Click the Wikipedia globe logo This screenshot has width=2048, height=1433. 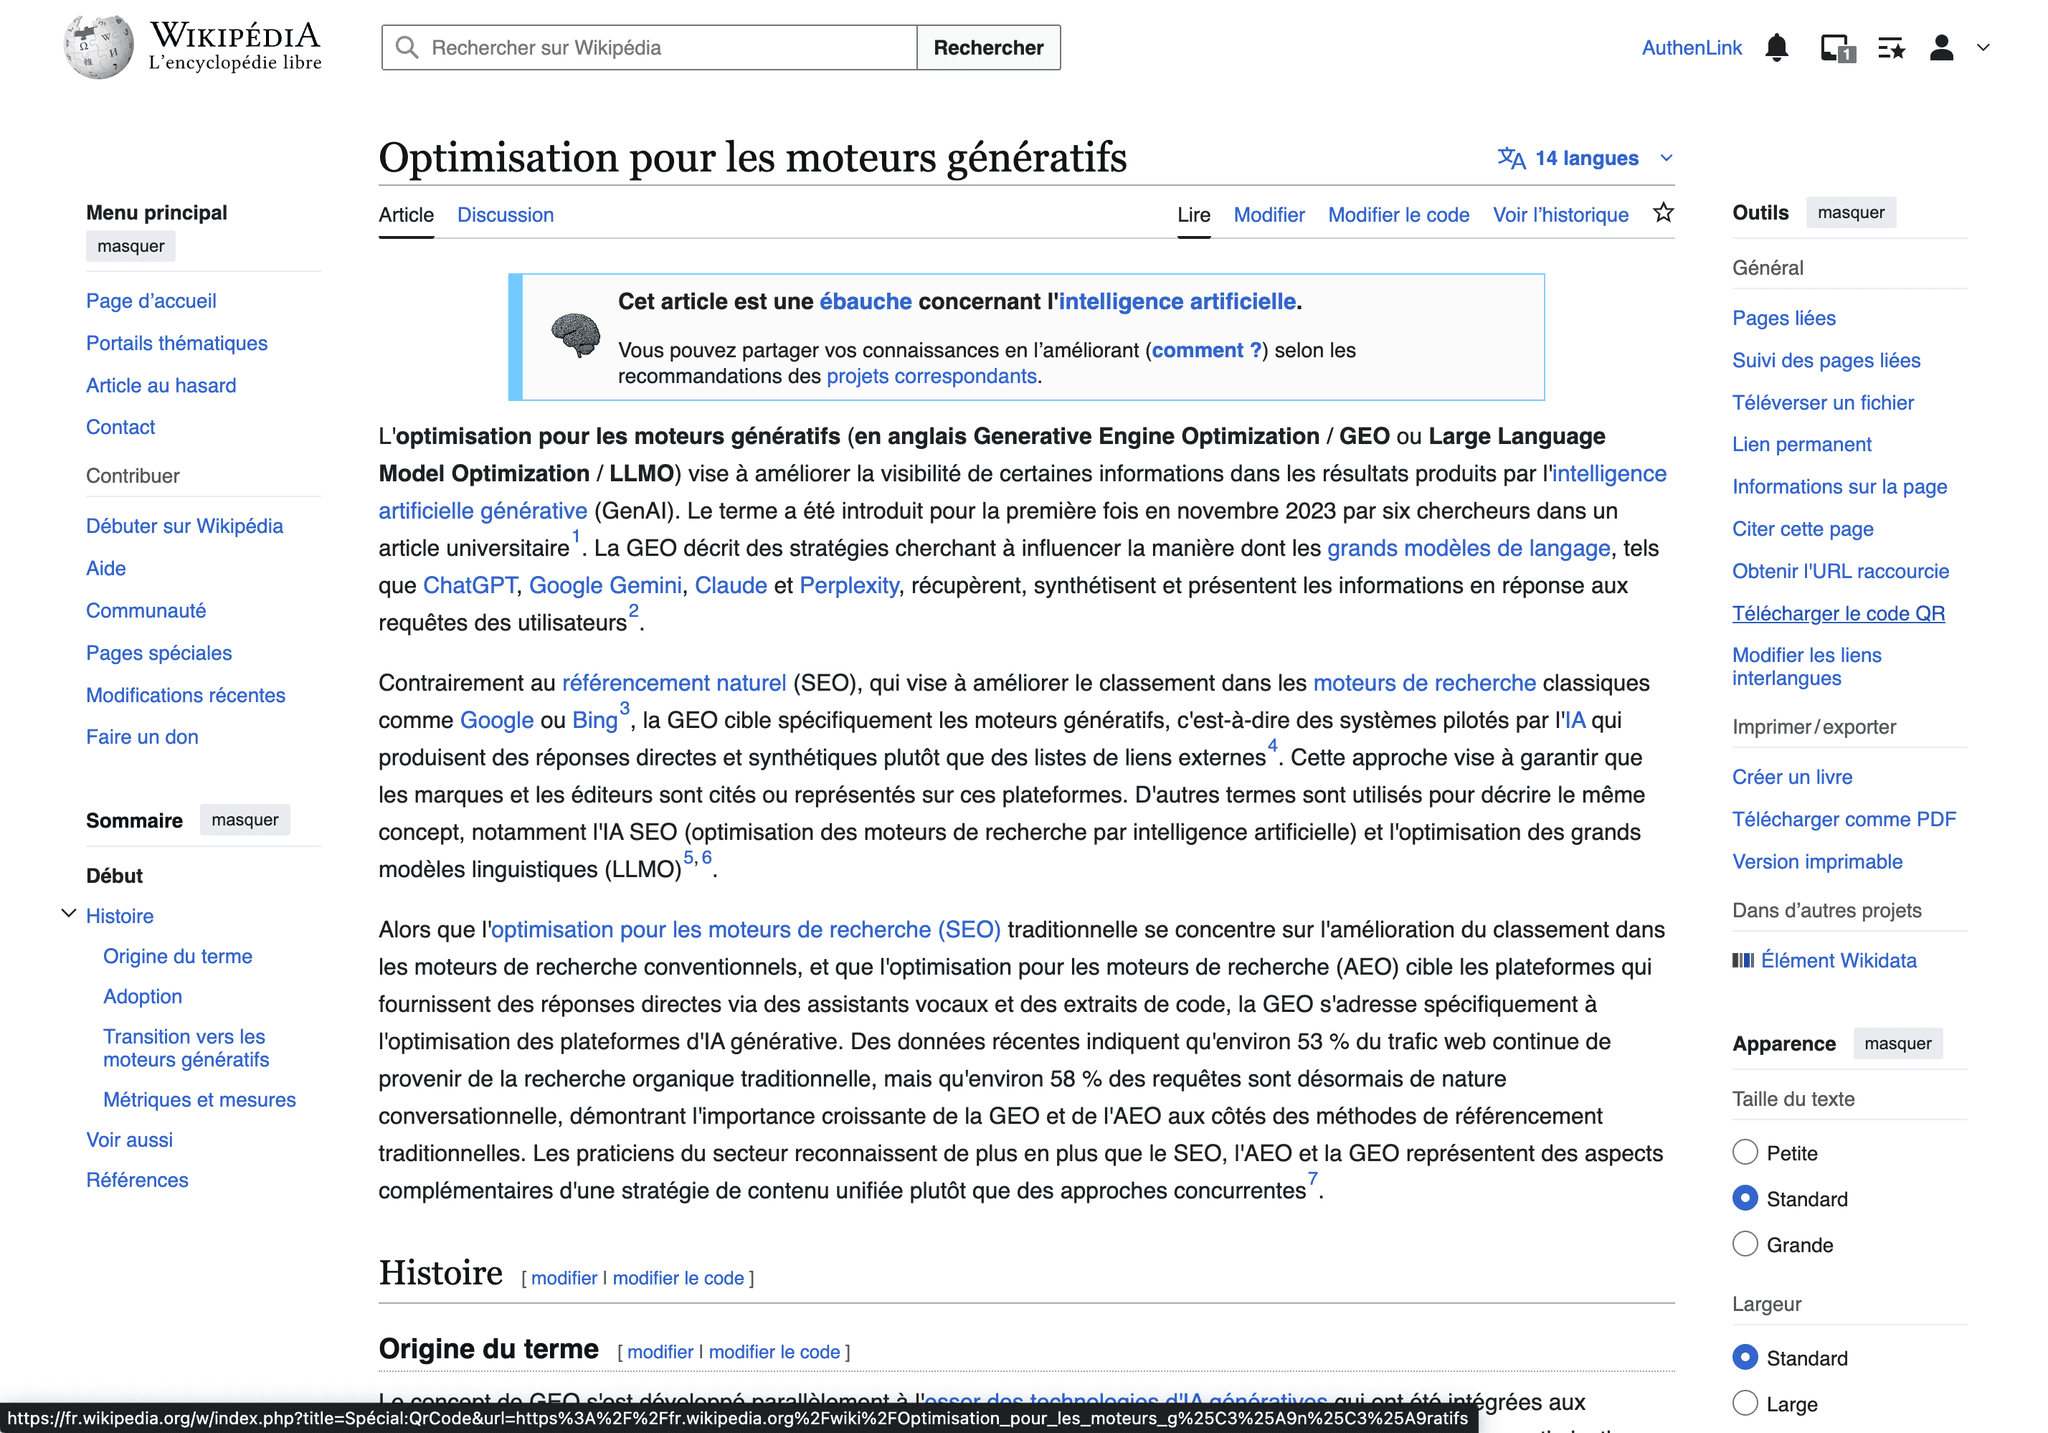[x=98, y=47]
